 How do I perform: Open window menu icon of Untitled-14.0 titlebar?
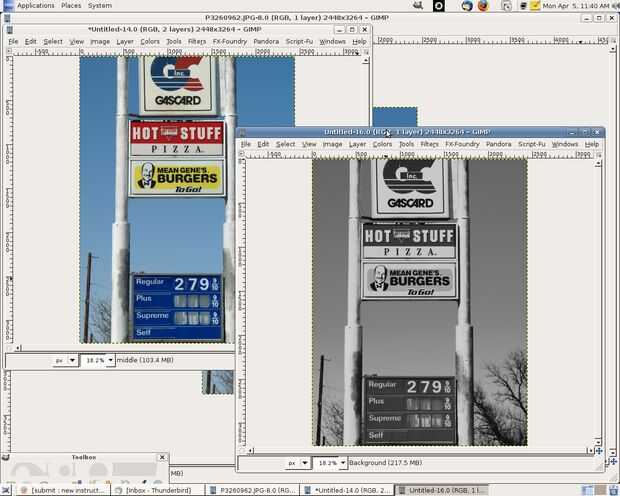coord(10,30)
